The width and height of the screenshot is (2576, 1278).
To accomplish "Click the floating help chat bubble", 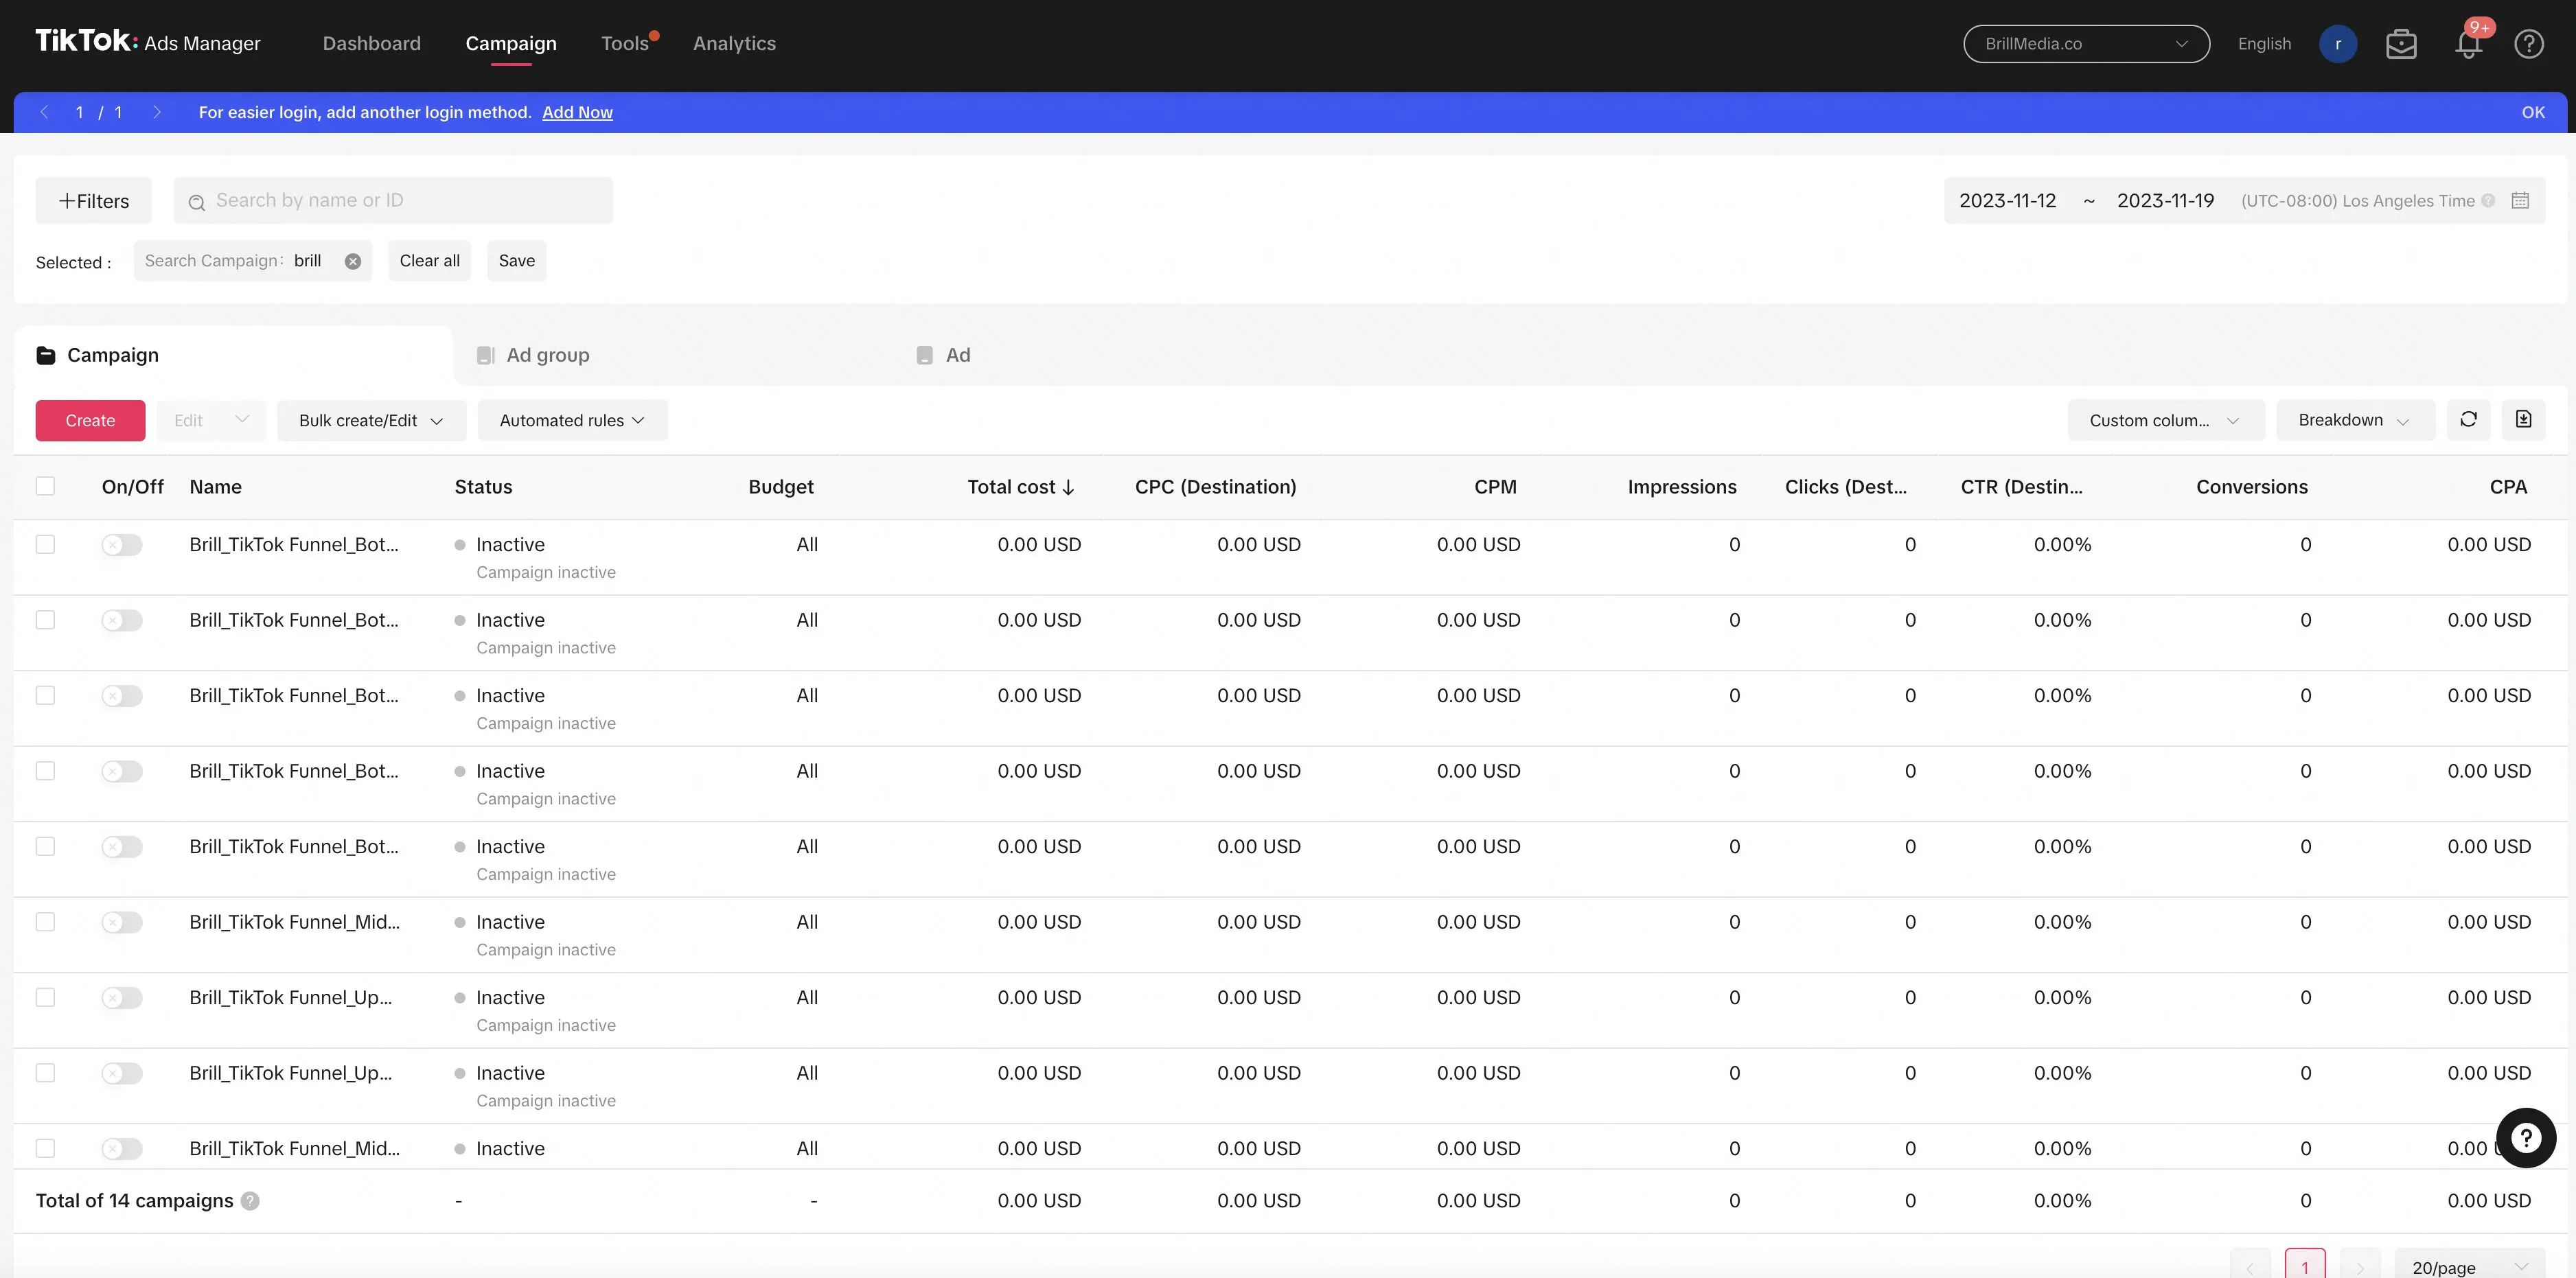I will pyautogui.click(x=2526, y=1137).
